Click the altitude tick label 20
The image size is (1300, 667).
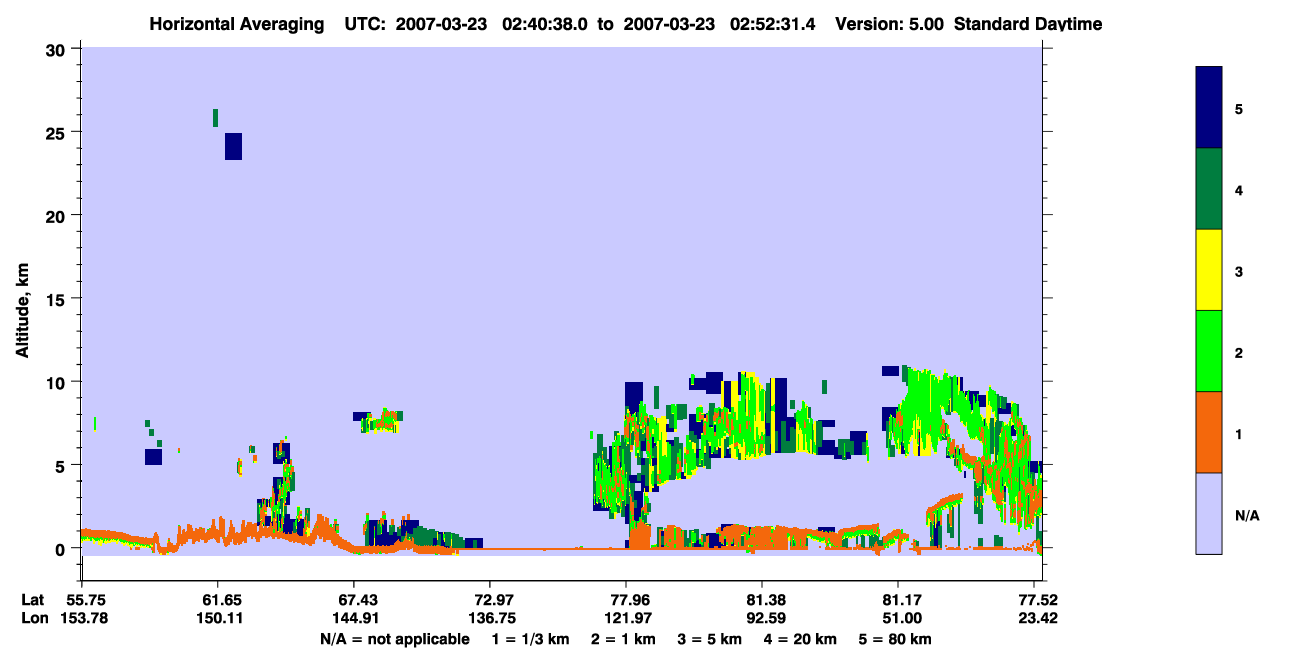[x=58, y=215]
